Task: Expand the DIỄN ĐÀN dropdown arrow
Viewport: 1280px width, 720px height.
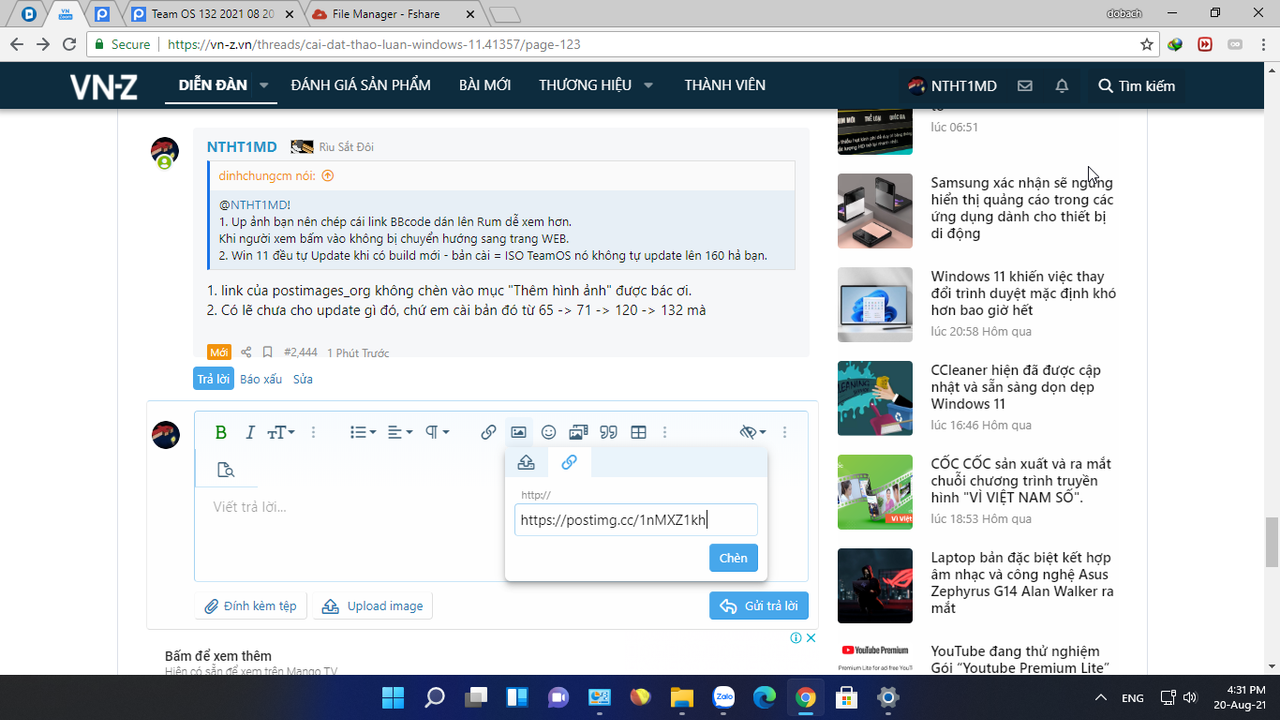Action: (x=264, y=85)
